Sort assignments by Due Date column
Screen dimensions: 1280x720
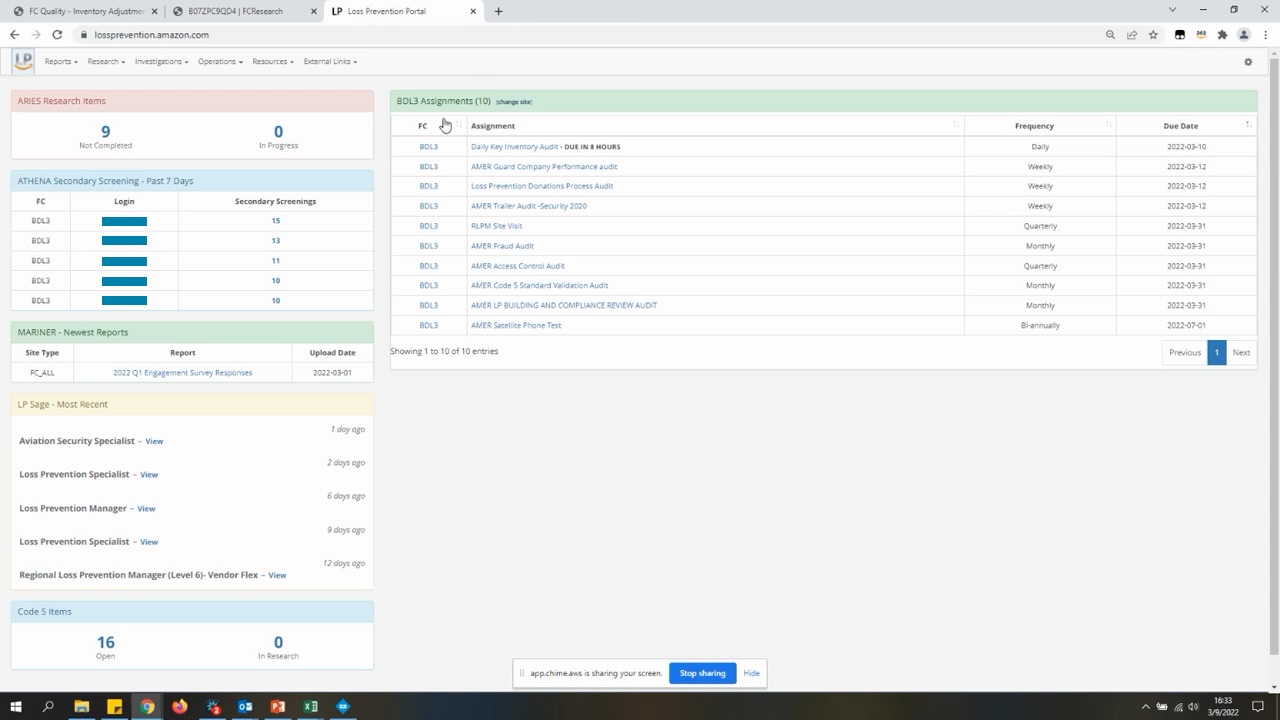[1186, 126]
